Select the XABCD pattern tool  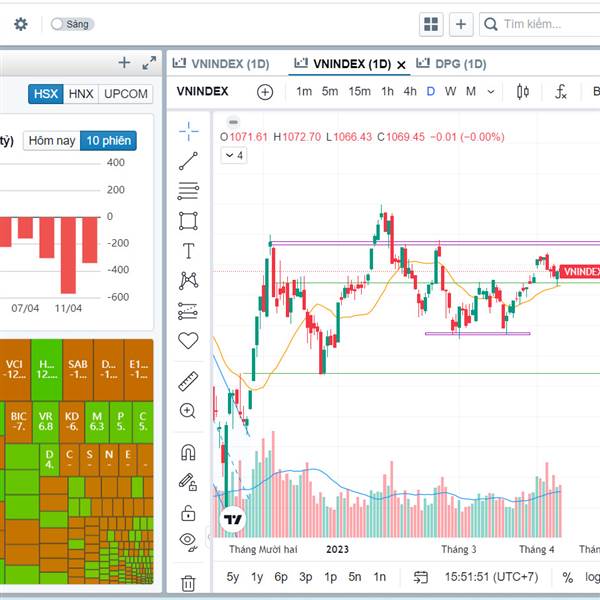click(188, 280)
